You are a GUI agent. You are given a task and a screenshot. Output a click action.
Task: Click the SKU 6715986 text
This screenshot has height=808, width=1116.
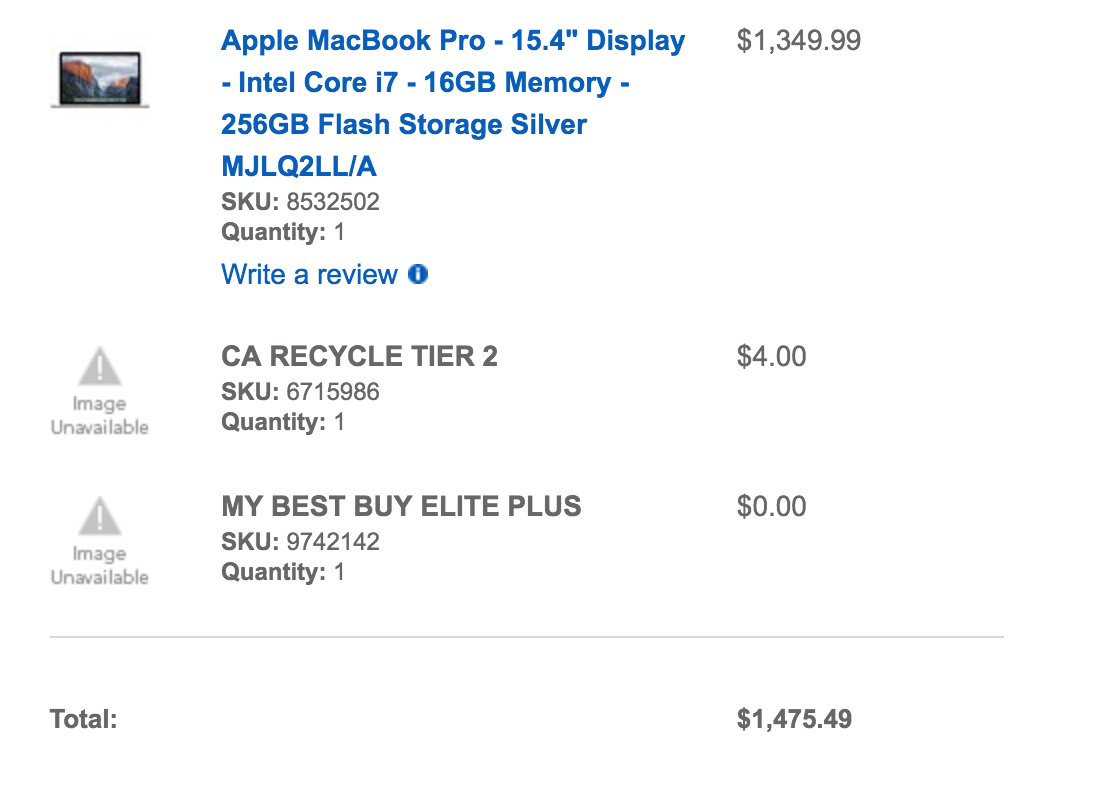point(300,392)
